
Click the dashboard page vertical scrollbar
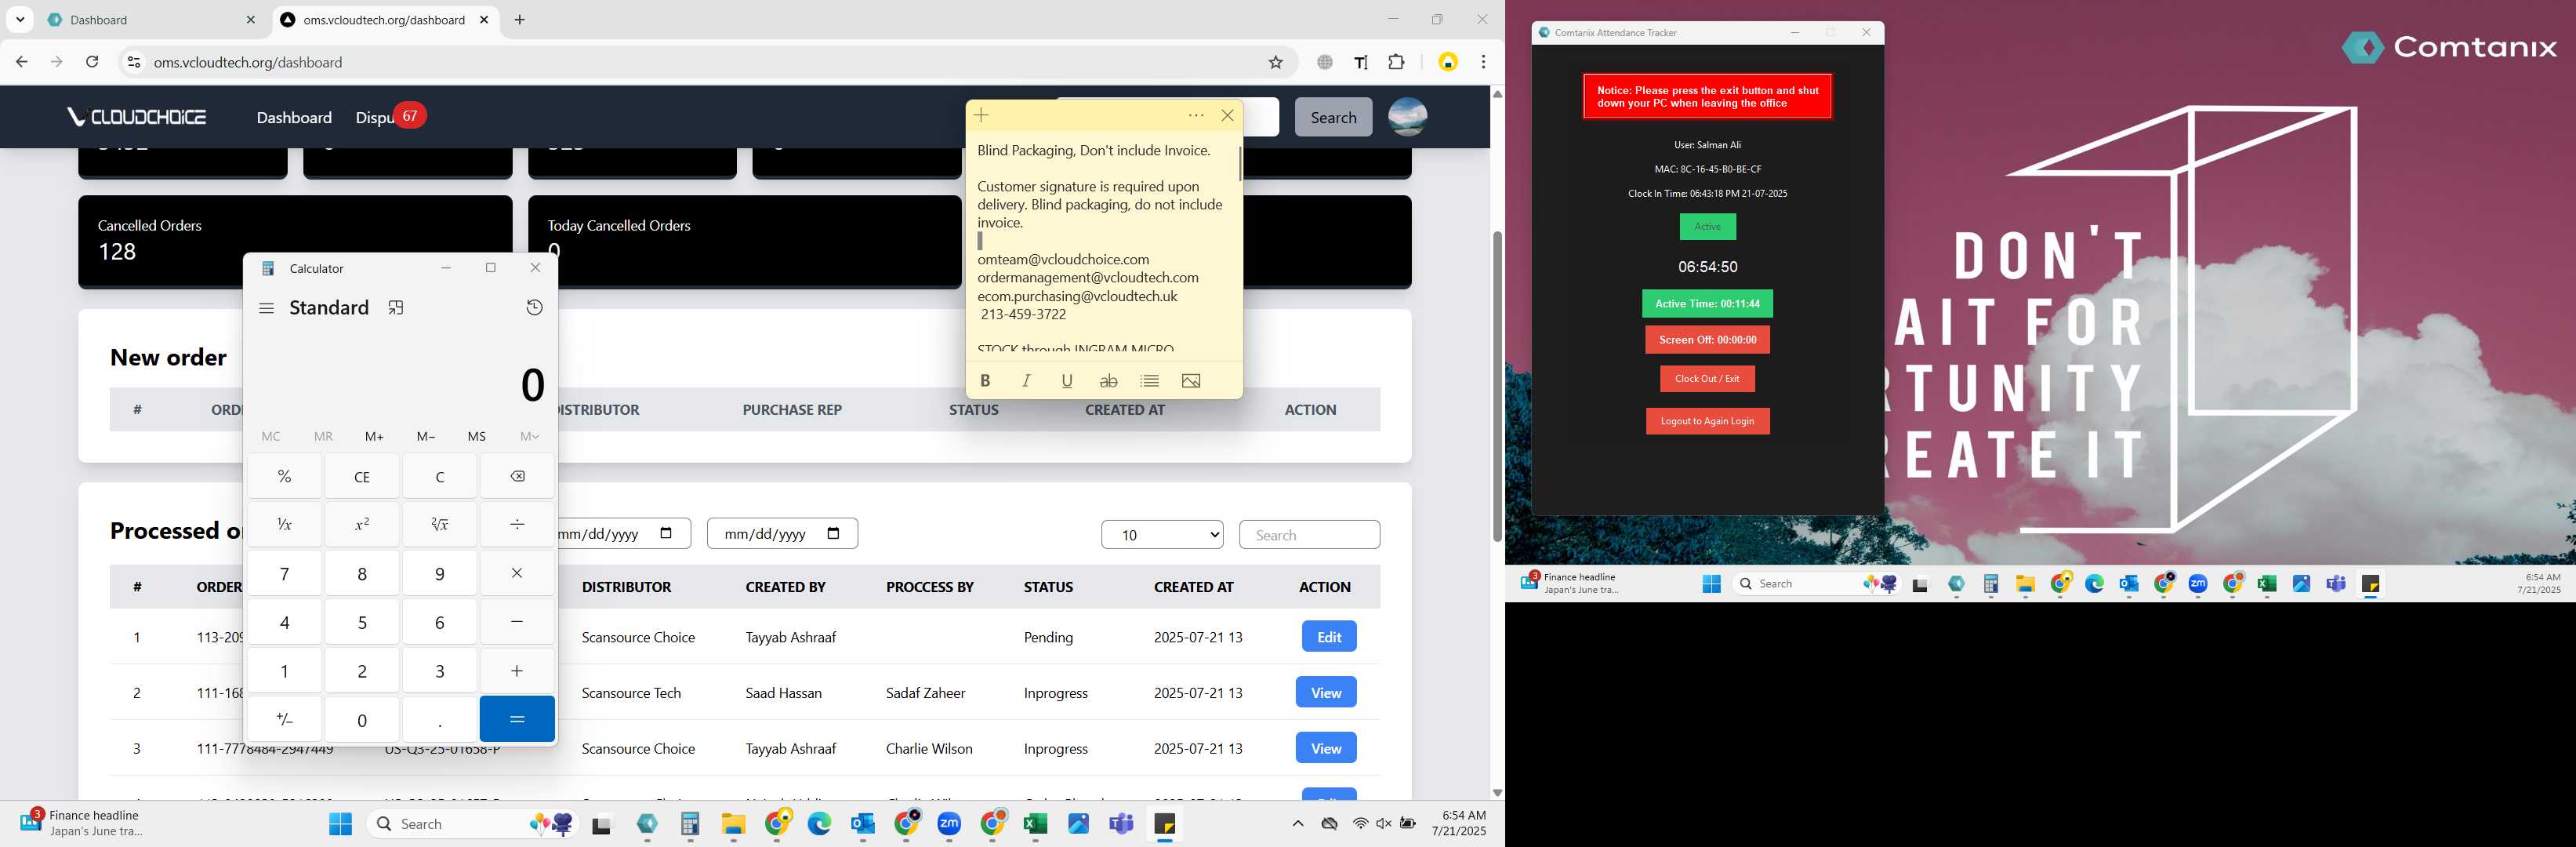(1497, 387)
